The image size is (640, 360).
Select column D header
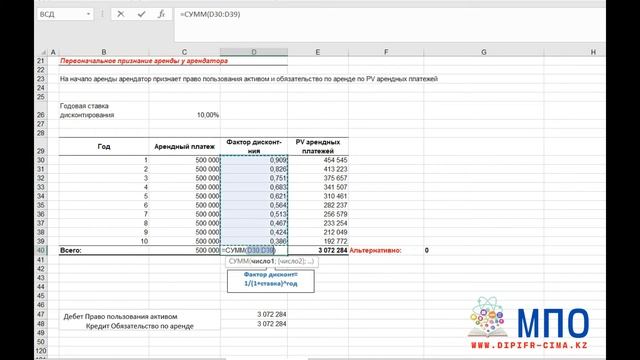click(x=254, y=52)
